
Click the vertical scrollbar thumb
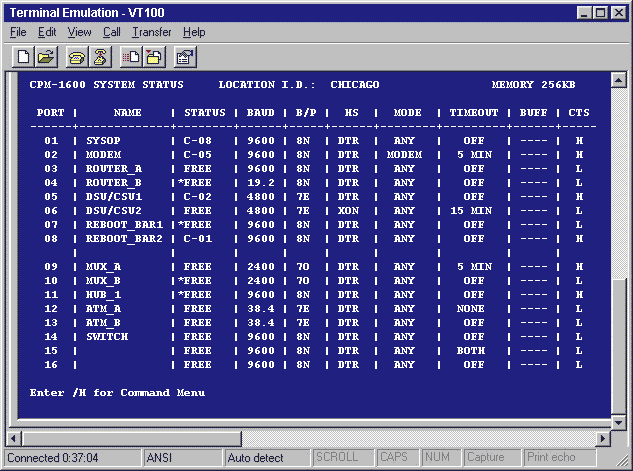[618, 346]
